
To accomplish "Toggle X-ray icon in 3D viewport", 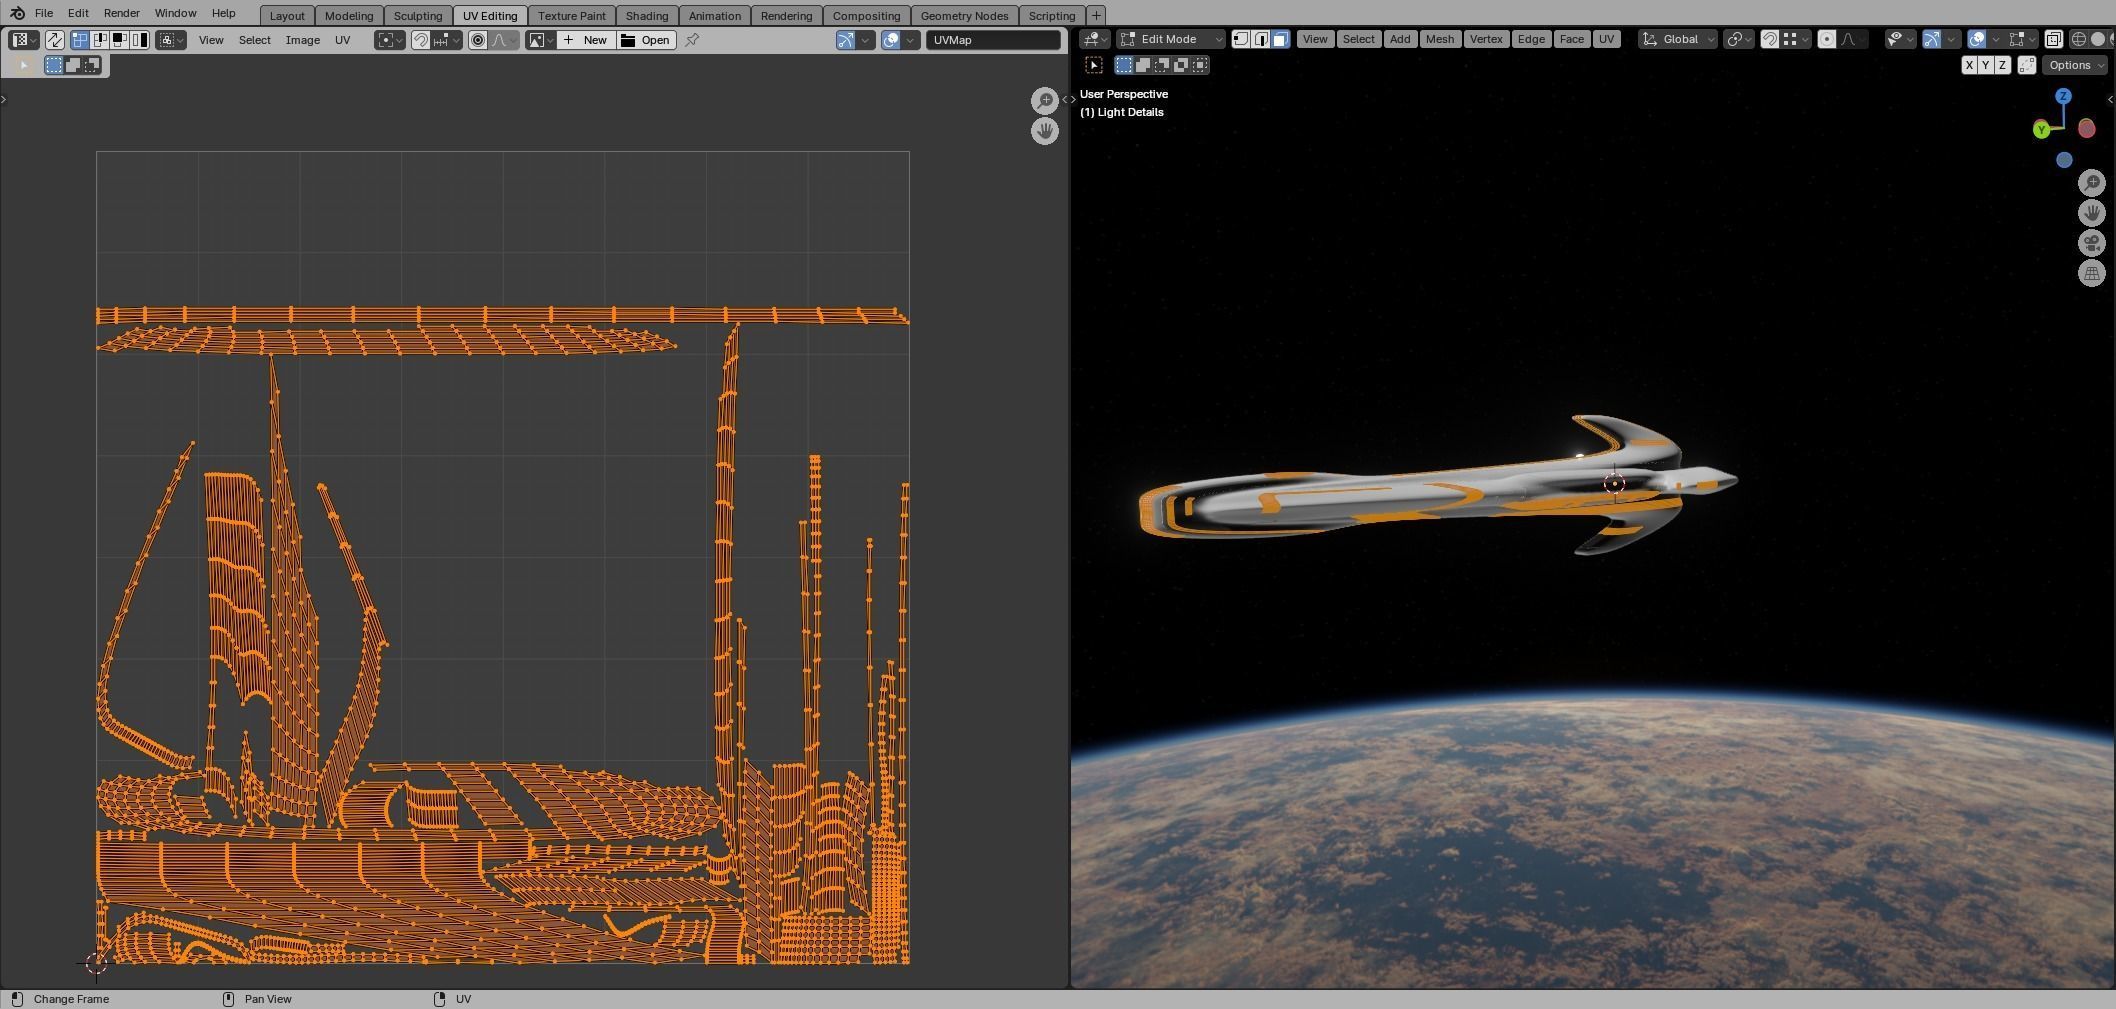I will [2053, 39].
